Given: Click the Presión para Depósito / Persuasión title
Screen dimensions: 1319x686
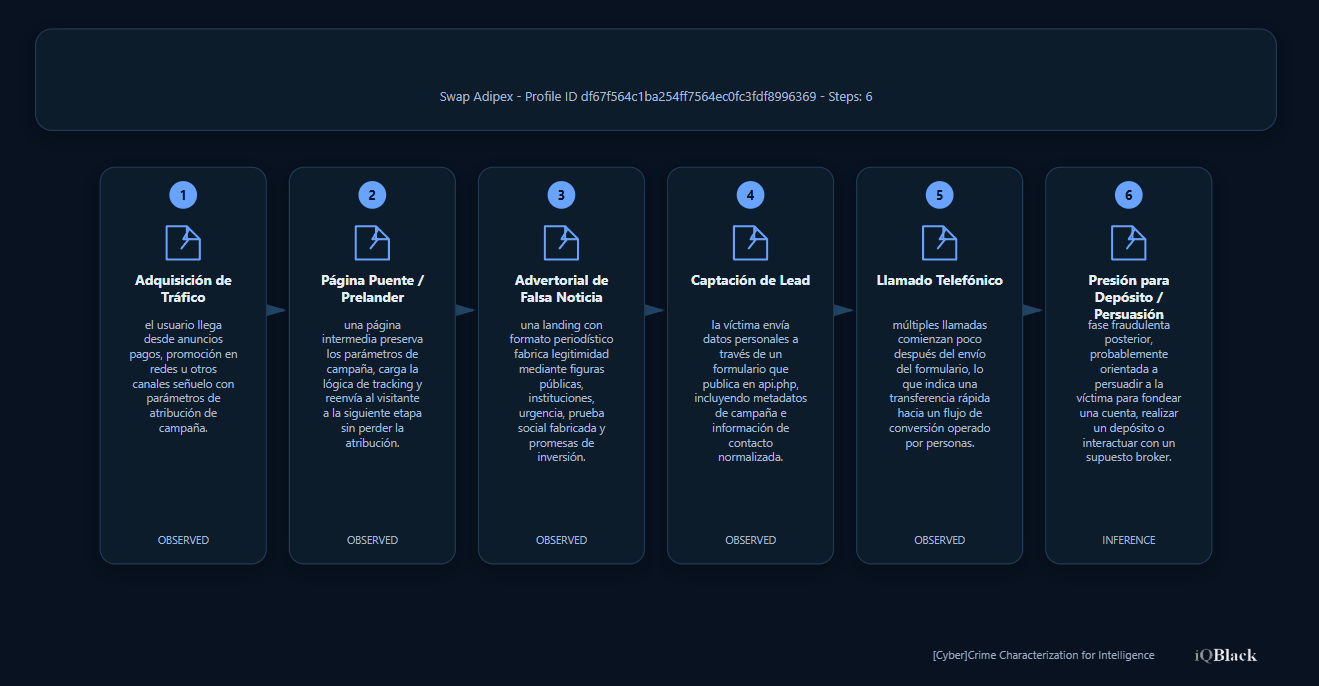Looking at the screenshot, I should (1128, 297).
